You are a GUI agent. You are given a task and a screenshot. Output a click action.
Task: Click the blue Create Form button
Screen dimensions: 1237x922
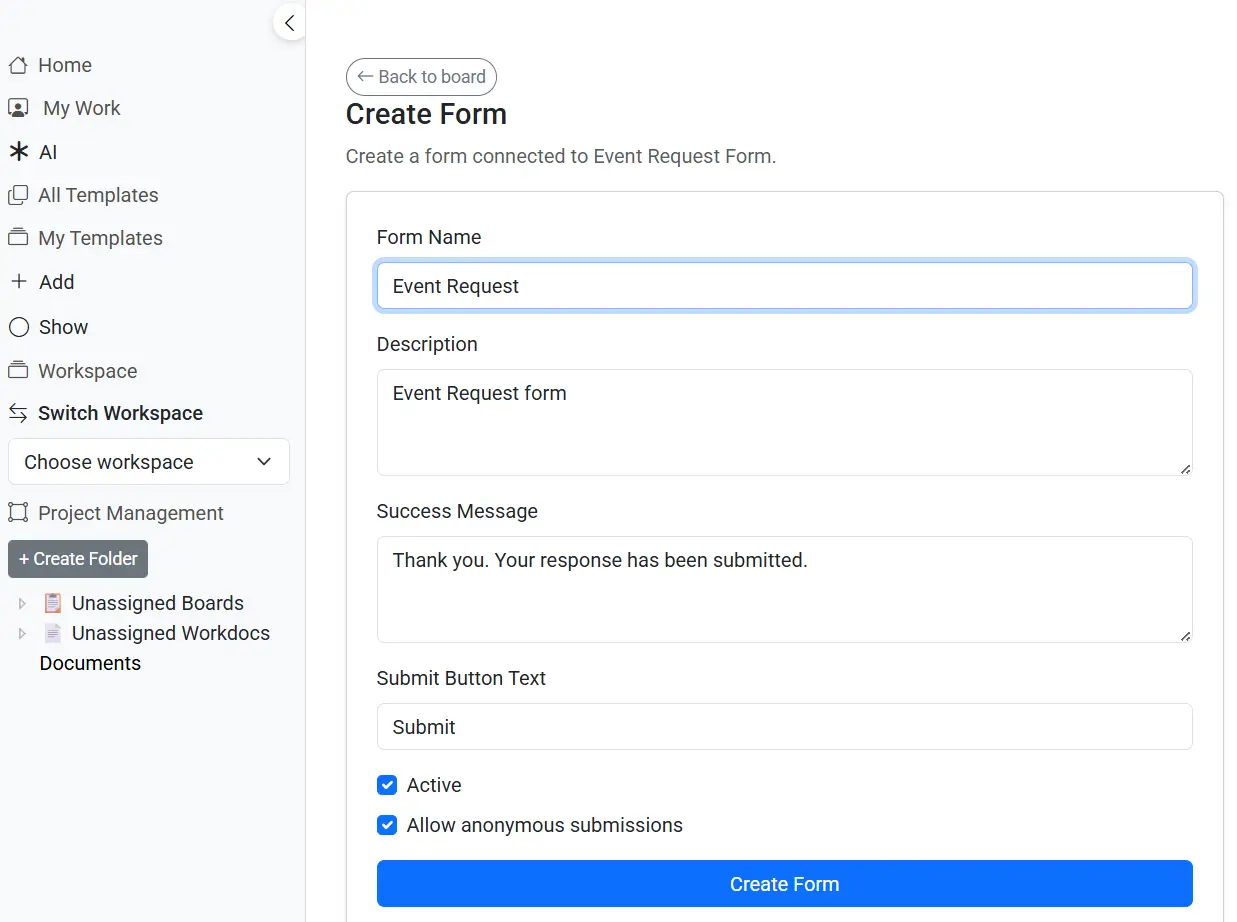pyautogui.click(x=785, y=884)
